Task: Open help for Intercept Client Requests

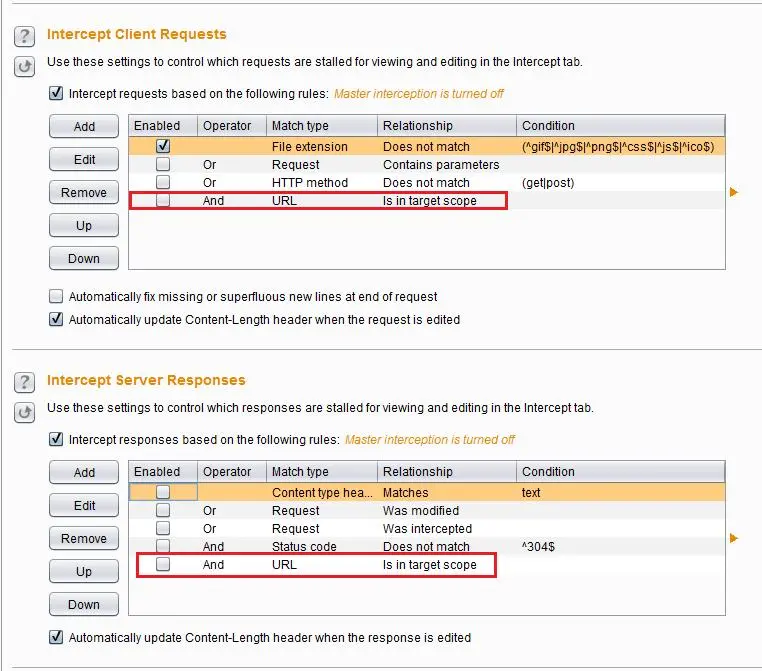Action: [x=24, y=36]
